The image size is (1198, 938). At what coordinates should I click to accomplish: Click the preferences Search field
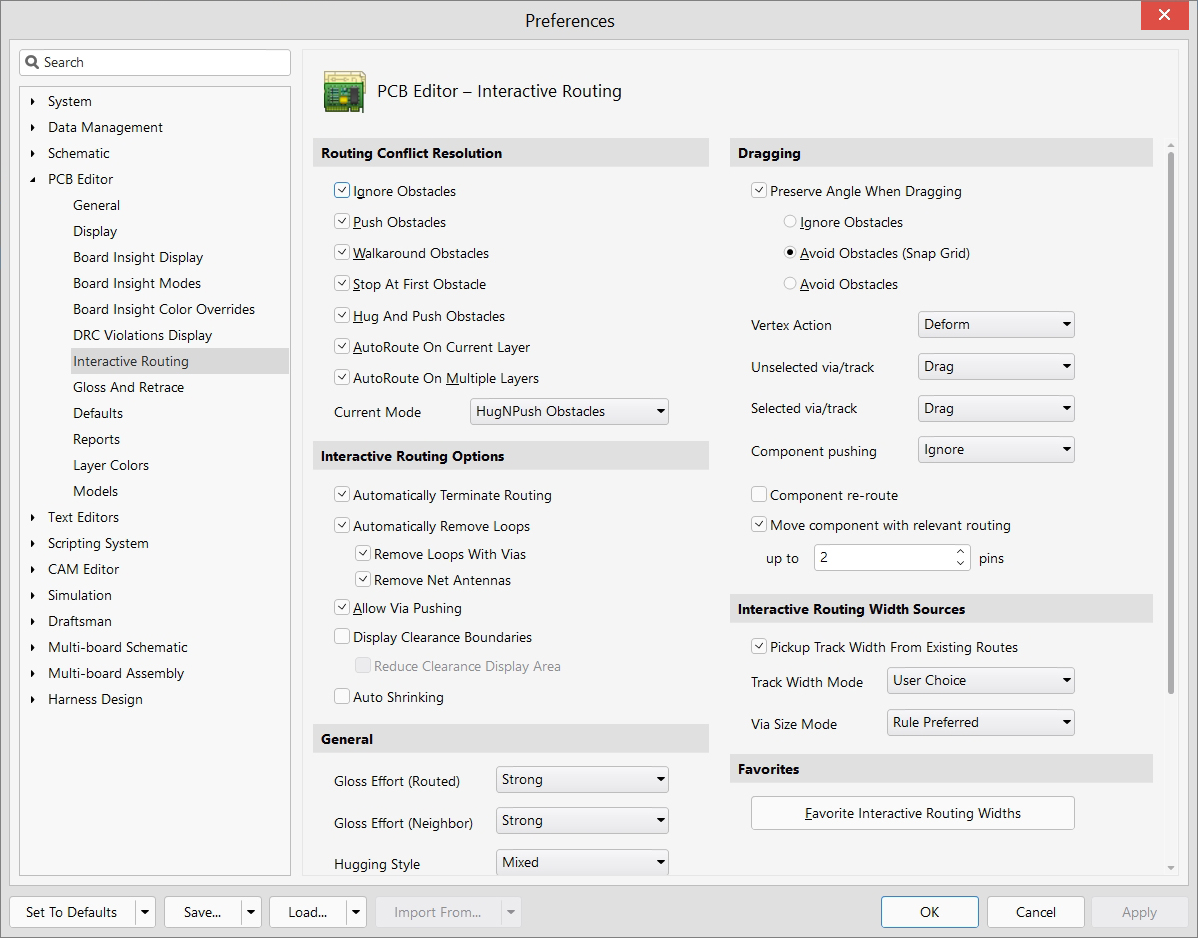click(155, 63)
